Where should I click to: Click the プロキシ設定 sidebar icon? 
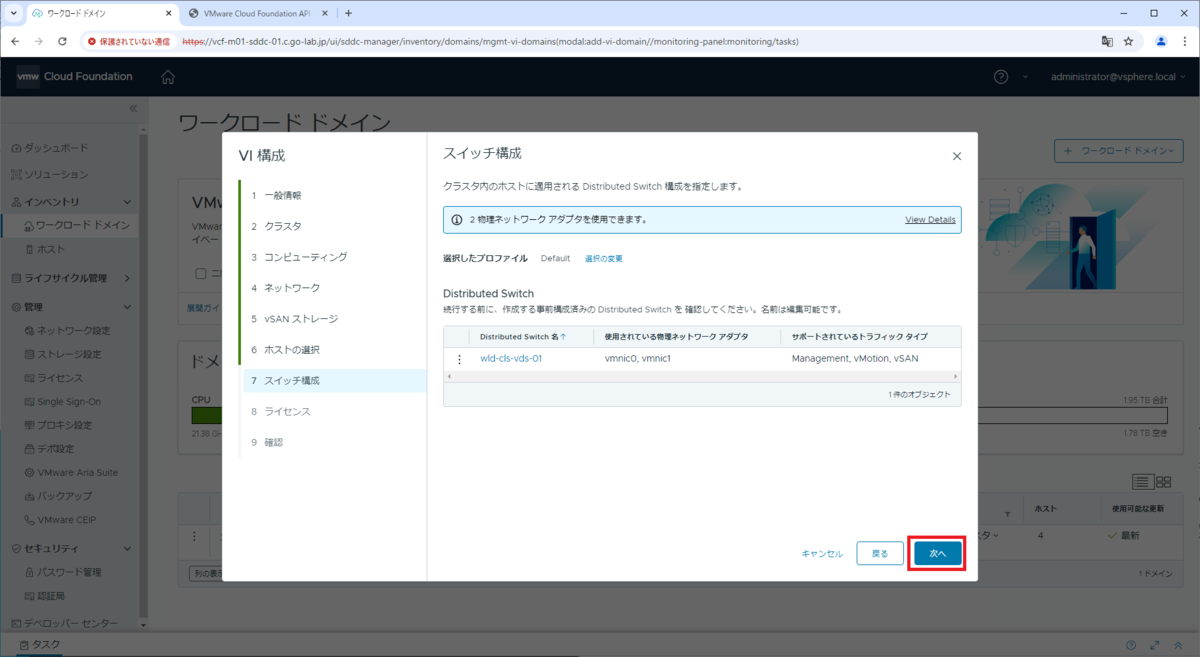coord(29,425)
